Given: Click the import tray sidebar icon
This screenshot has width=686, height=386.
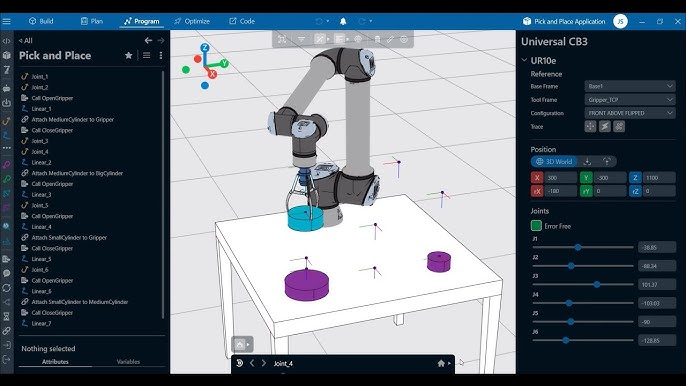Looking at the screenshot, I should pyautogui.click(x=6, y=103).
